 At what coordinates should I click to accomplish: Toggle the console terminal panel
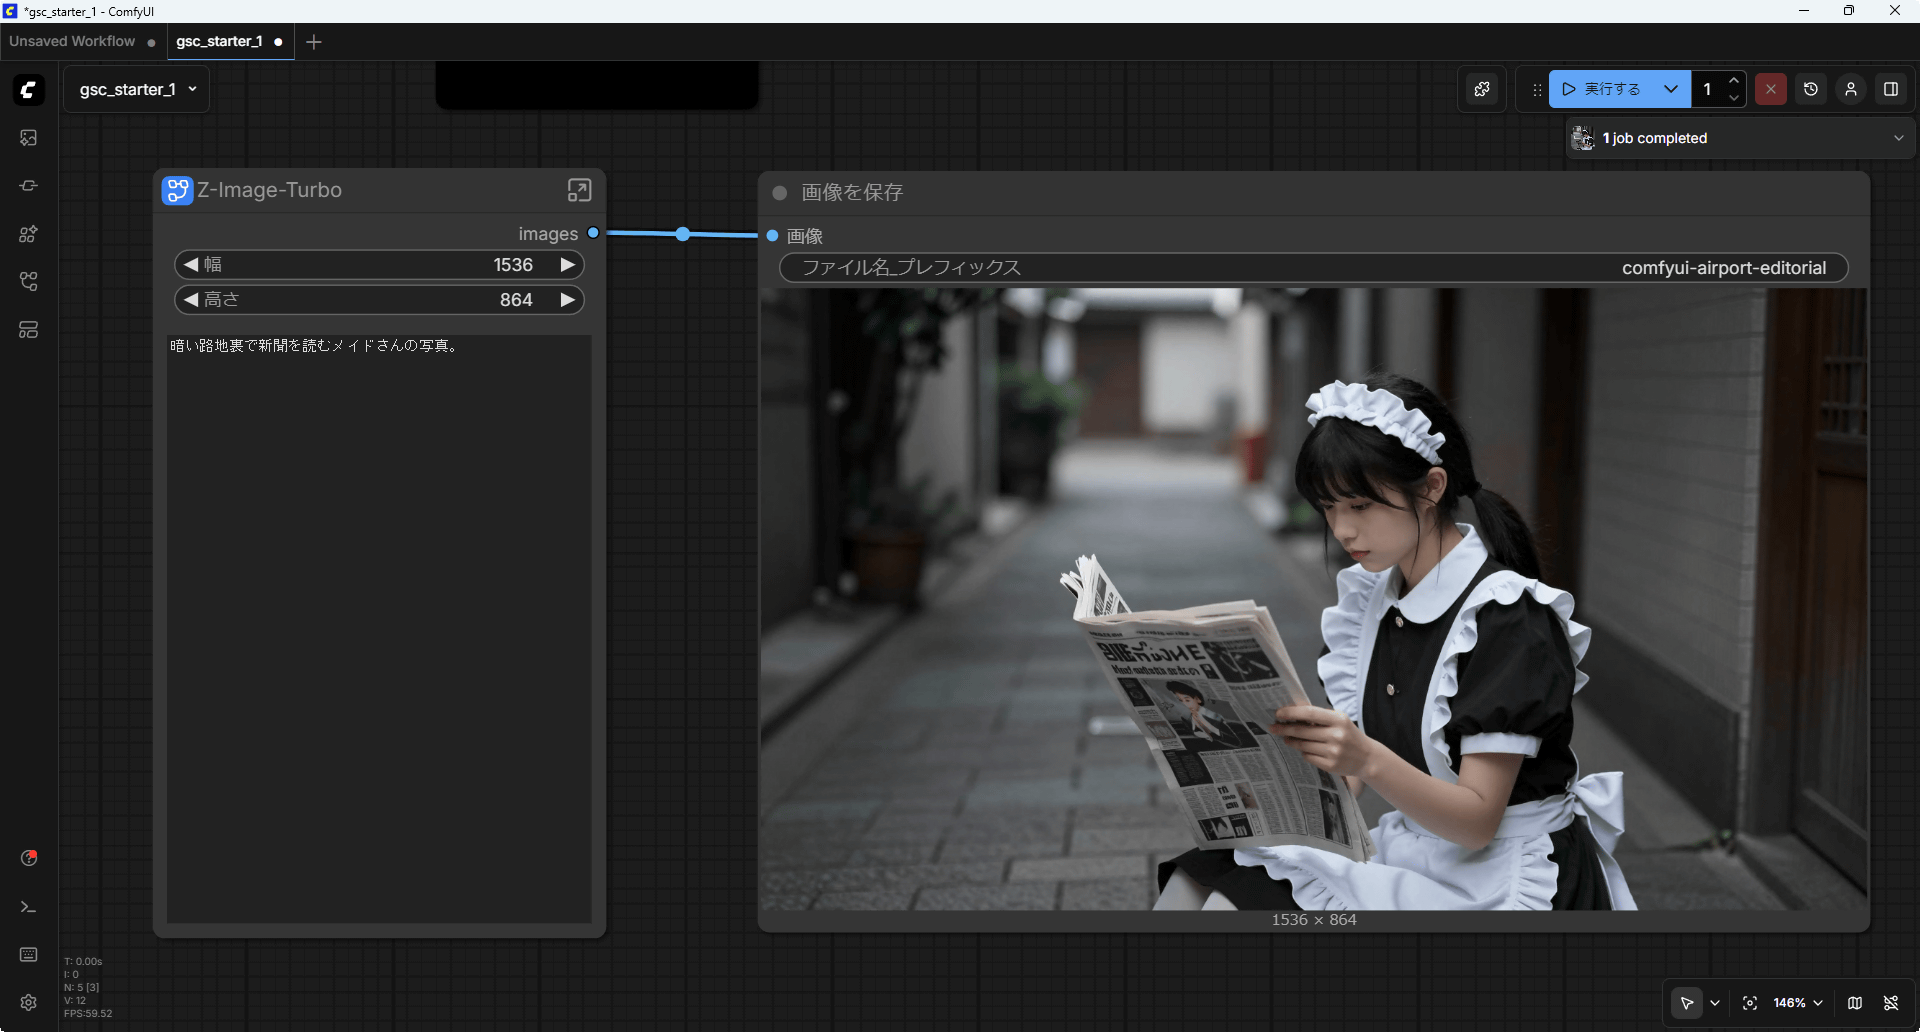pos(28,907)
